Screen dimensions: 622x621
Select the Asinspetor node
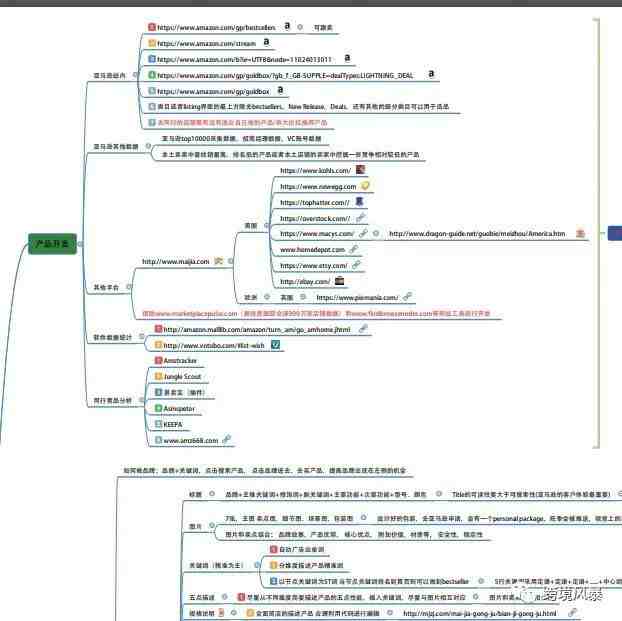pos(179,409)
